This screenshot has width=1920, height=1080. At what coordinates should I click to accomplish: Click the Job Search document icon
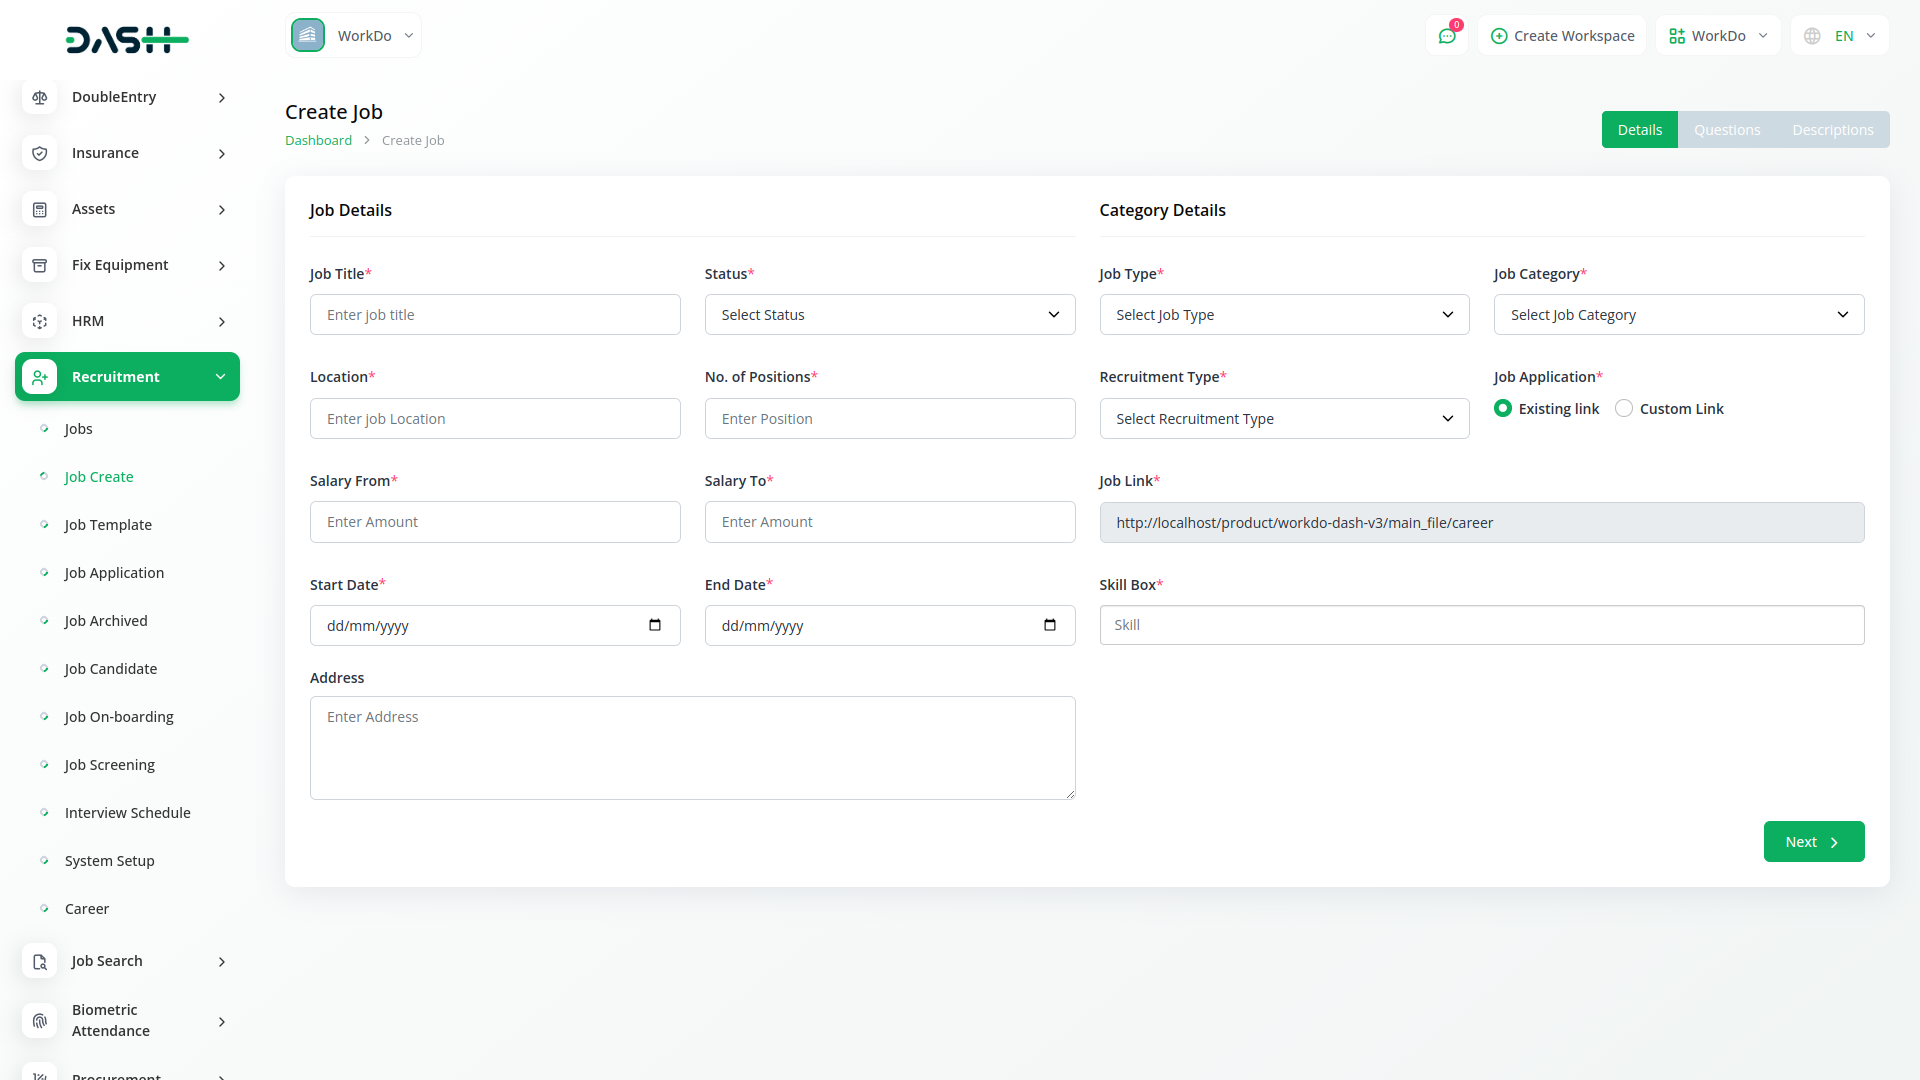[40, 961]
